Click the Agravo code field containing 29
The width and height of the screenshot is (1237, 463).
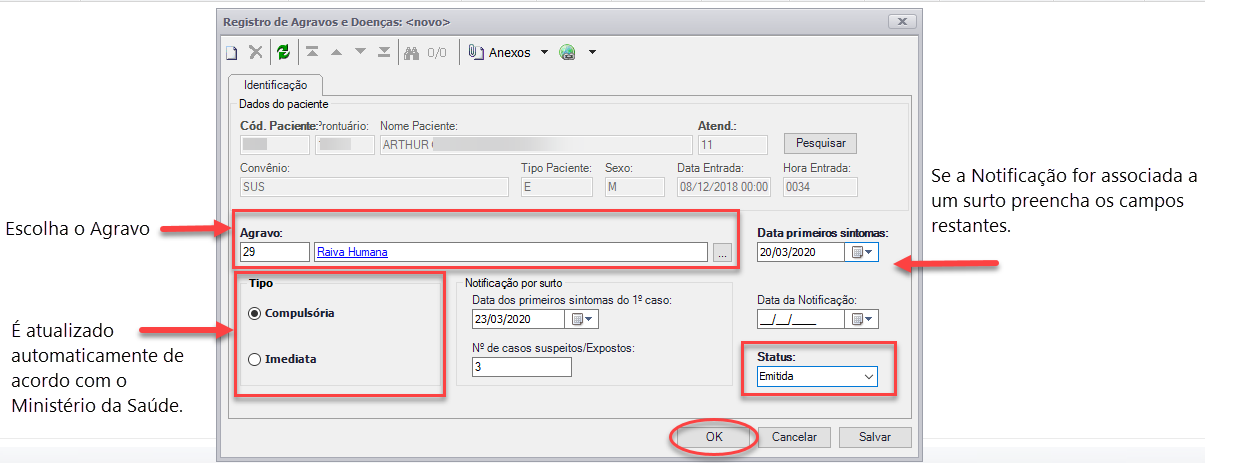pos(274,252)
